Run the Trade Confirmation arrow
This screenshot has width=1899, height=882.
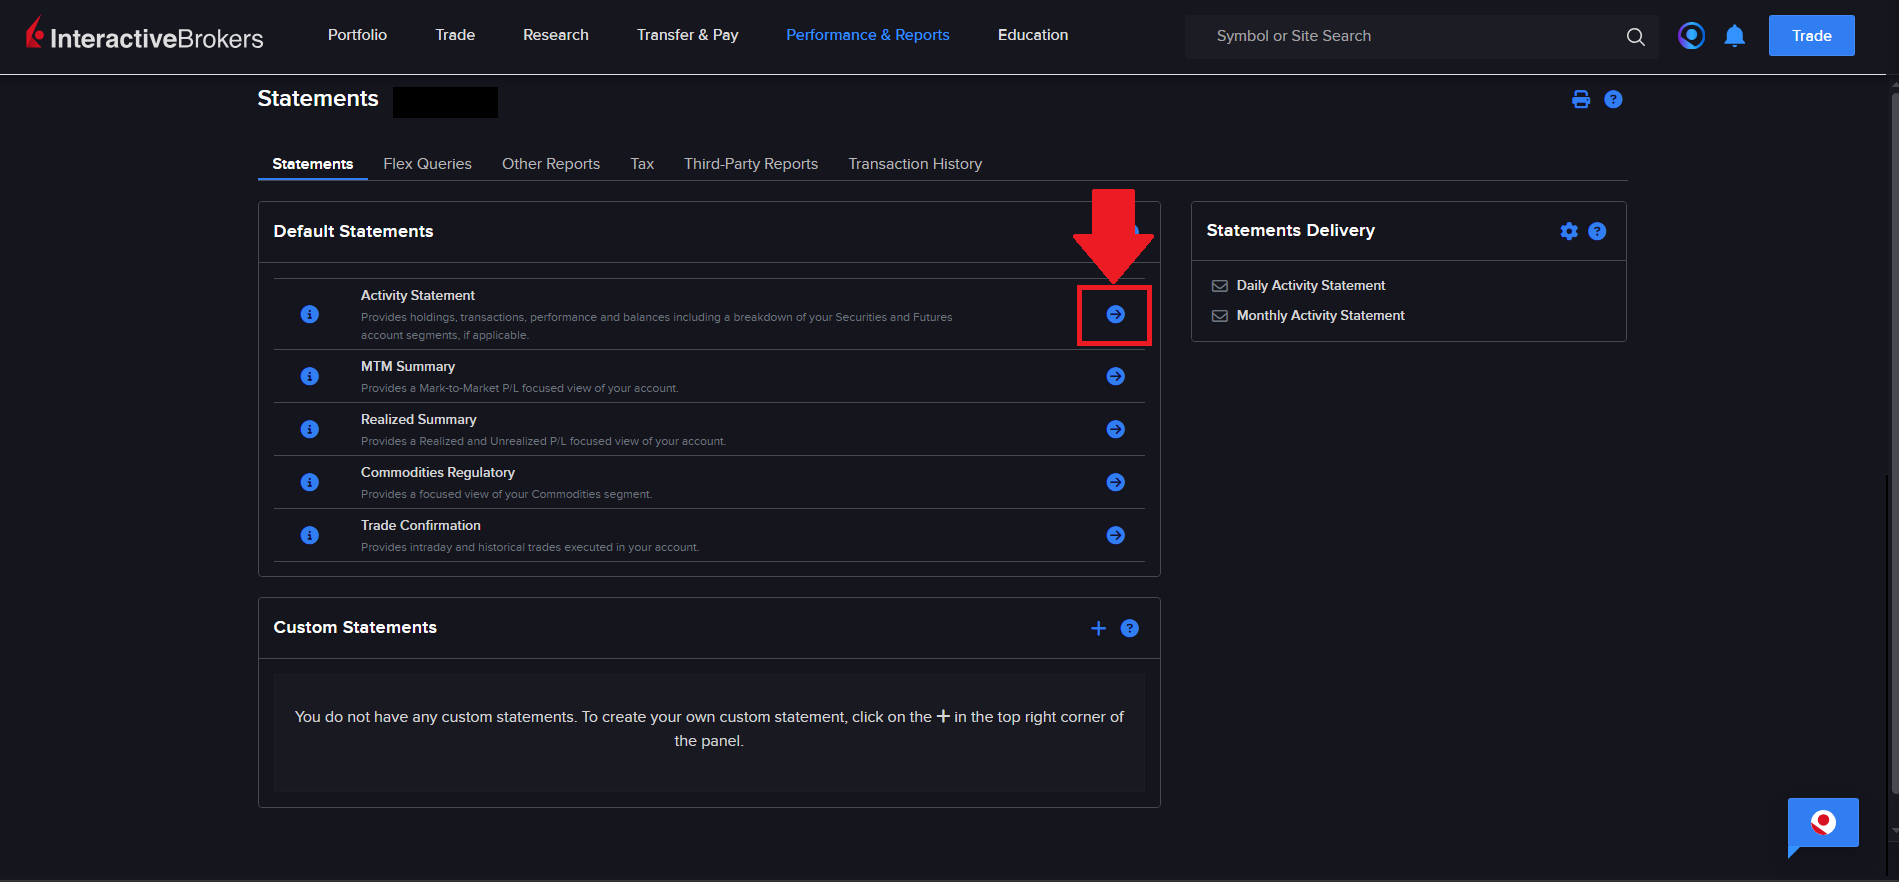click(x=1116, y=535)
